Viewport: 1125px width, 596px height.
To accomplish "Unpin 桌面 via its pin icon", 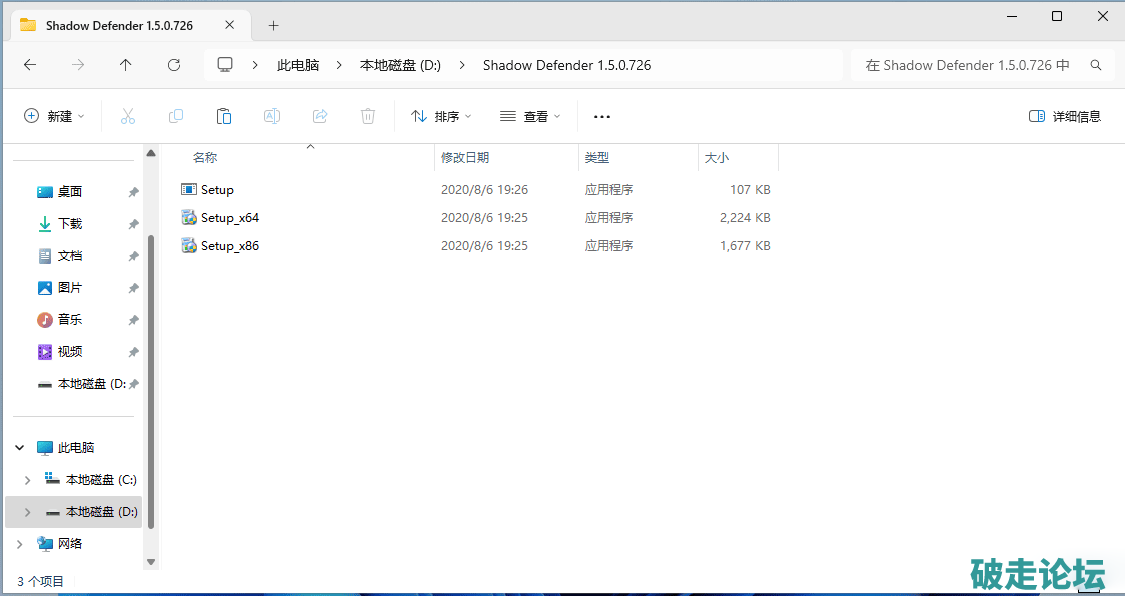I will click(x=133, y=192).
